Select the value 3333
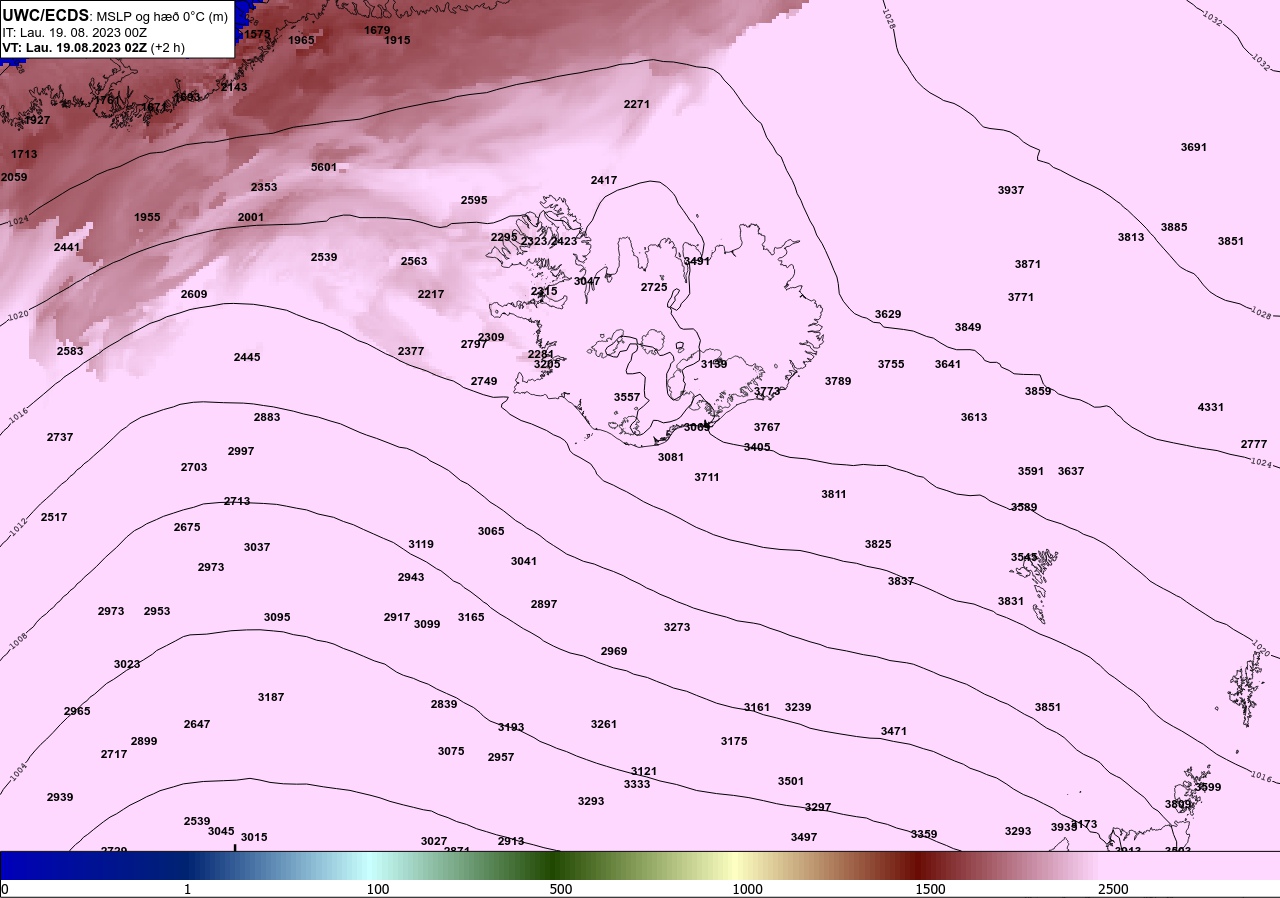Image resolution: width=1280 pixels, height=898 pixels. click(x=637, y=784)
